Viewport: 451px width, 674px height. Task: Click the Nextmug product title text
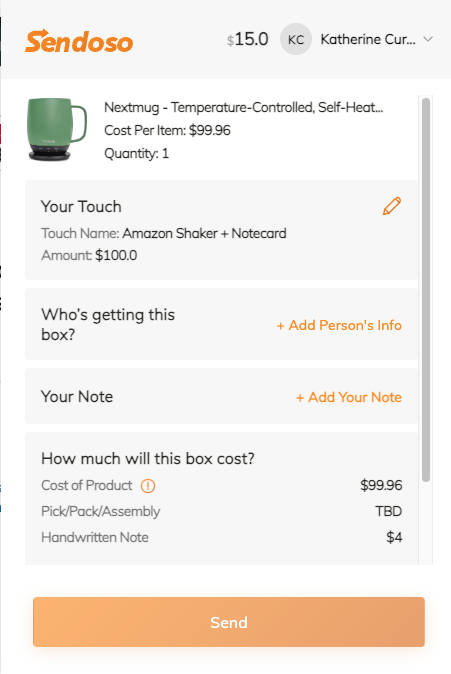243,107
